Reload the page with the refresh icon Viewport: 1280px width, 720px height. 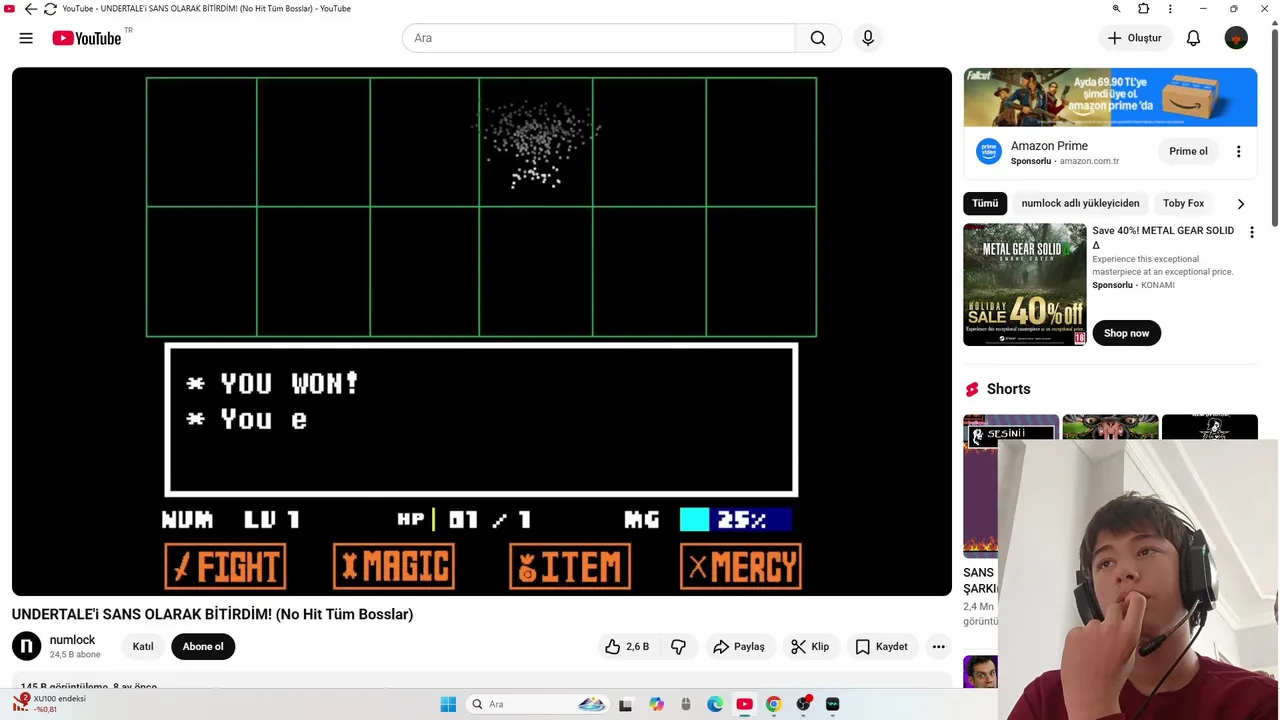(x=50, y=9)
